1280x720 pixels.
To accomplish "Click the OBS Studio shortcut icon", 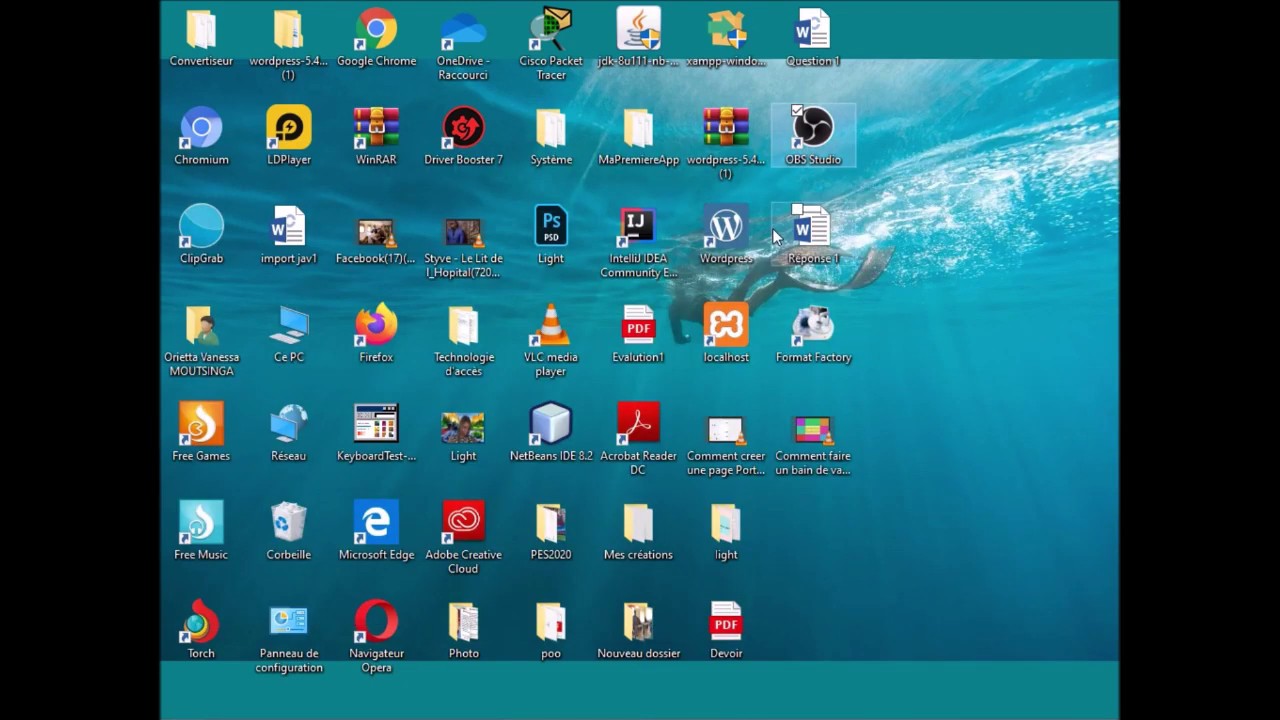I will coord(813,128).
